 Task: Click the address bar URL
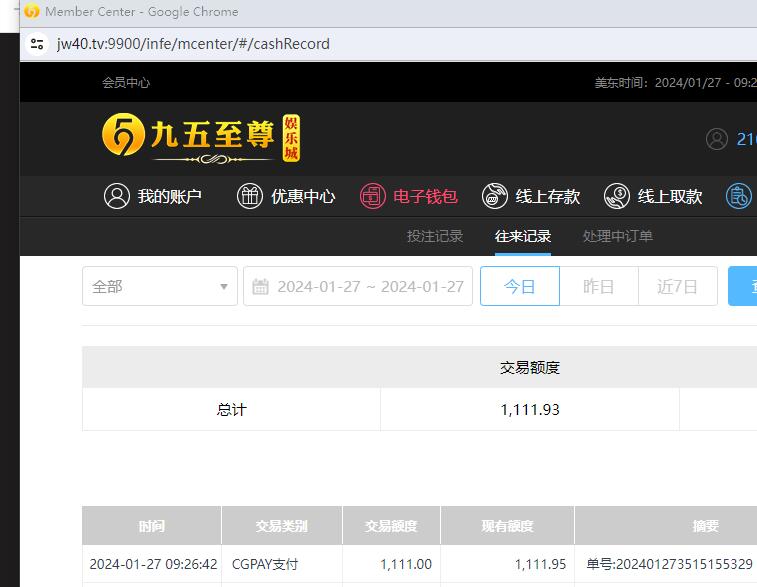[193, 44]
